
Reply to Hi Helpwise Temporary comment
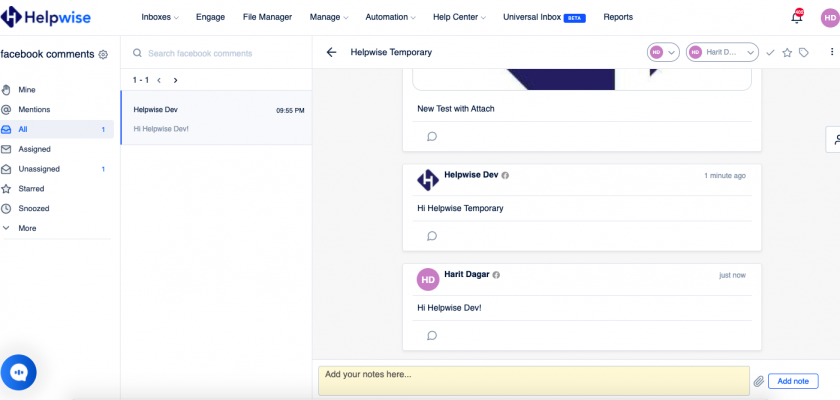coord(432,236)
